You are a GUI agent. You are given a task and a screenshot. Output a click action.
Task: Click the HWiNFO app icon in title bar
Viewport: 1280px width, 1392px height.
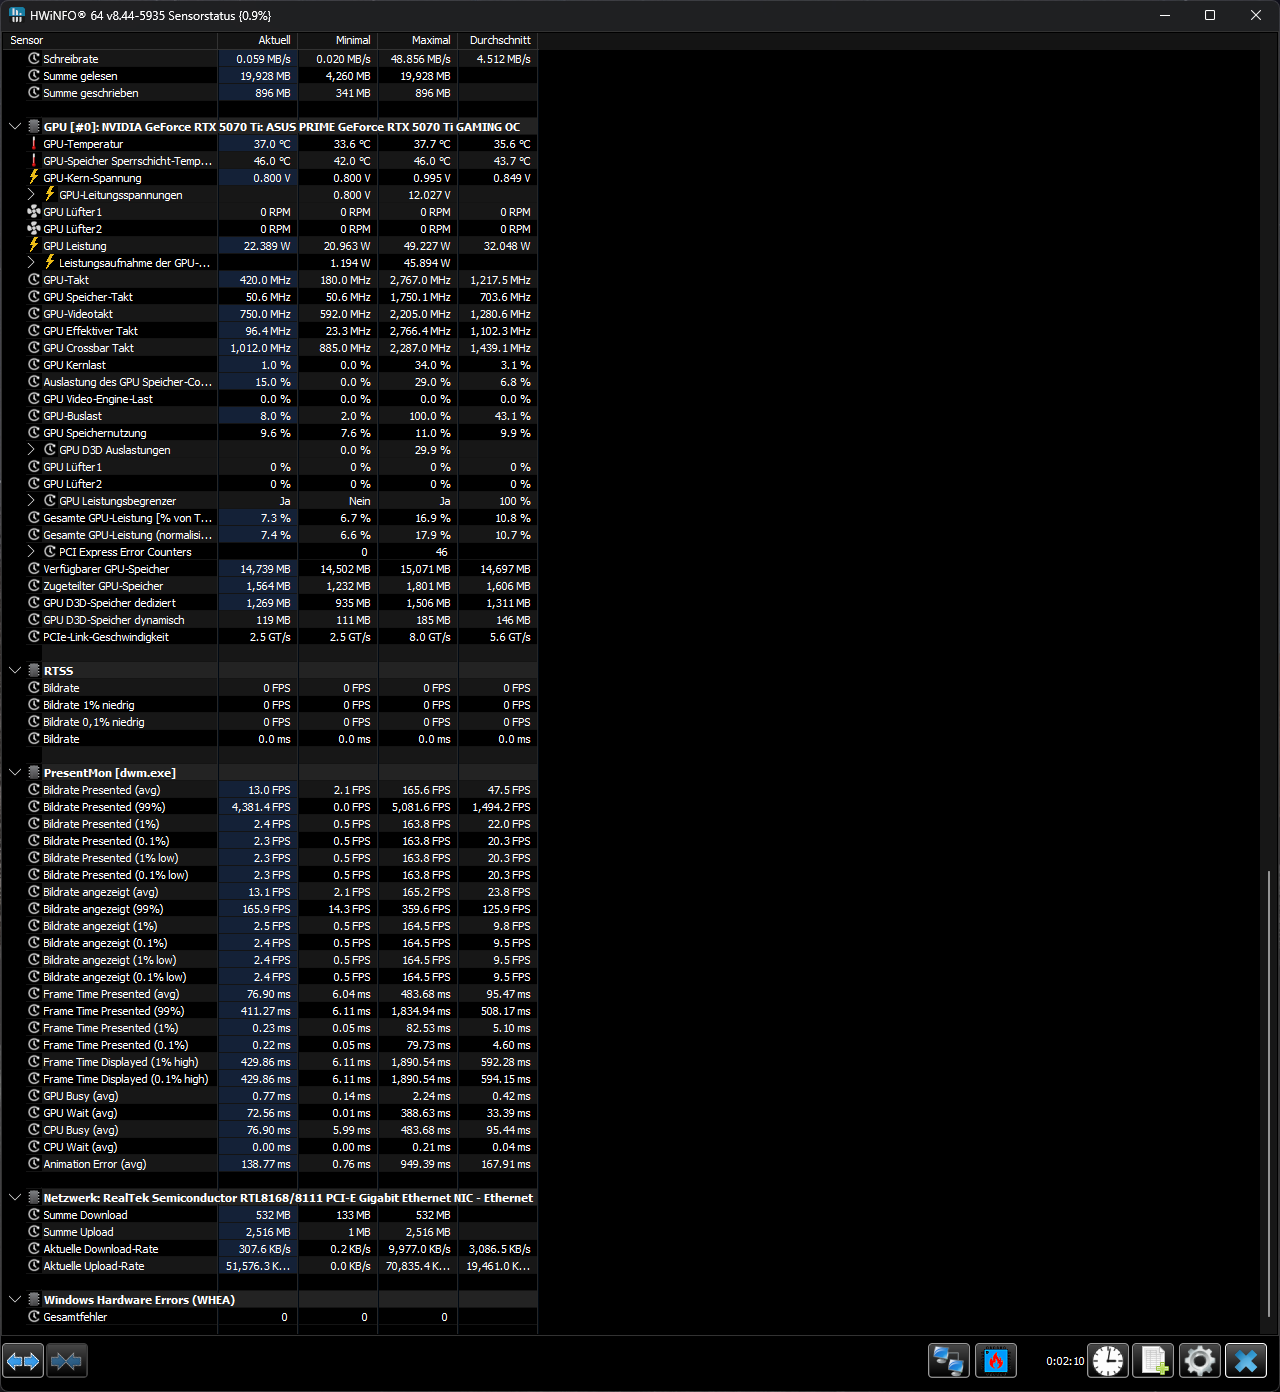point(17,15)
